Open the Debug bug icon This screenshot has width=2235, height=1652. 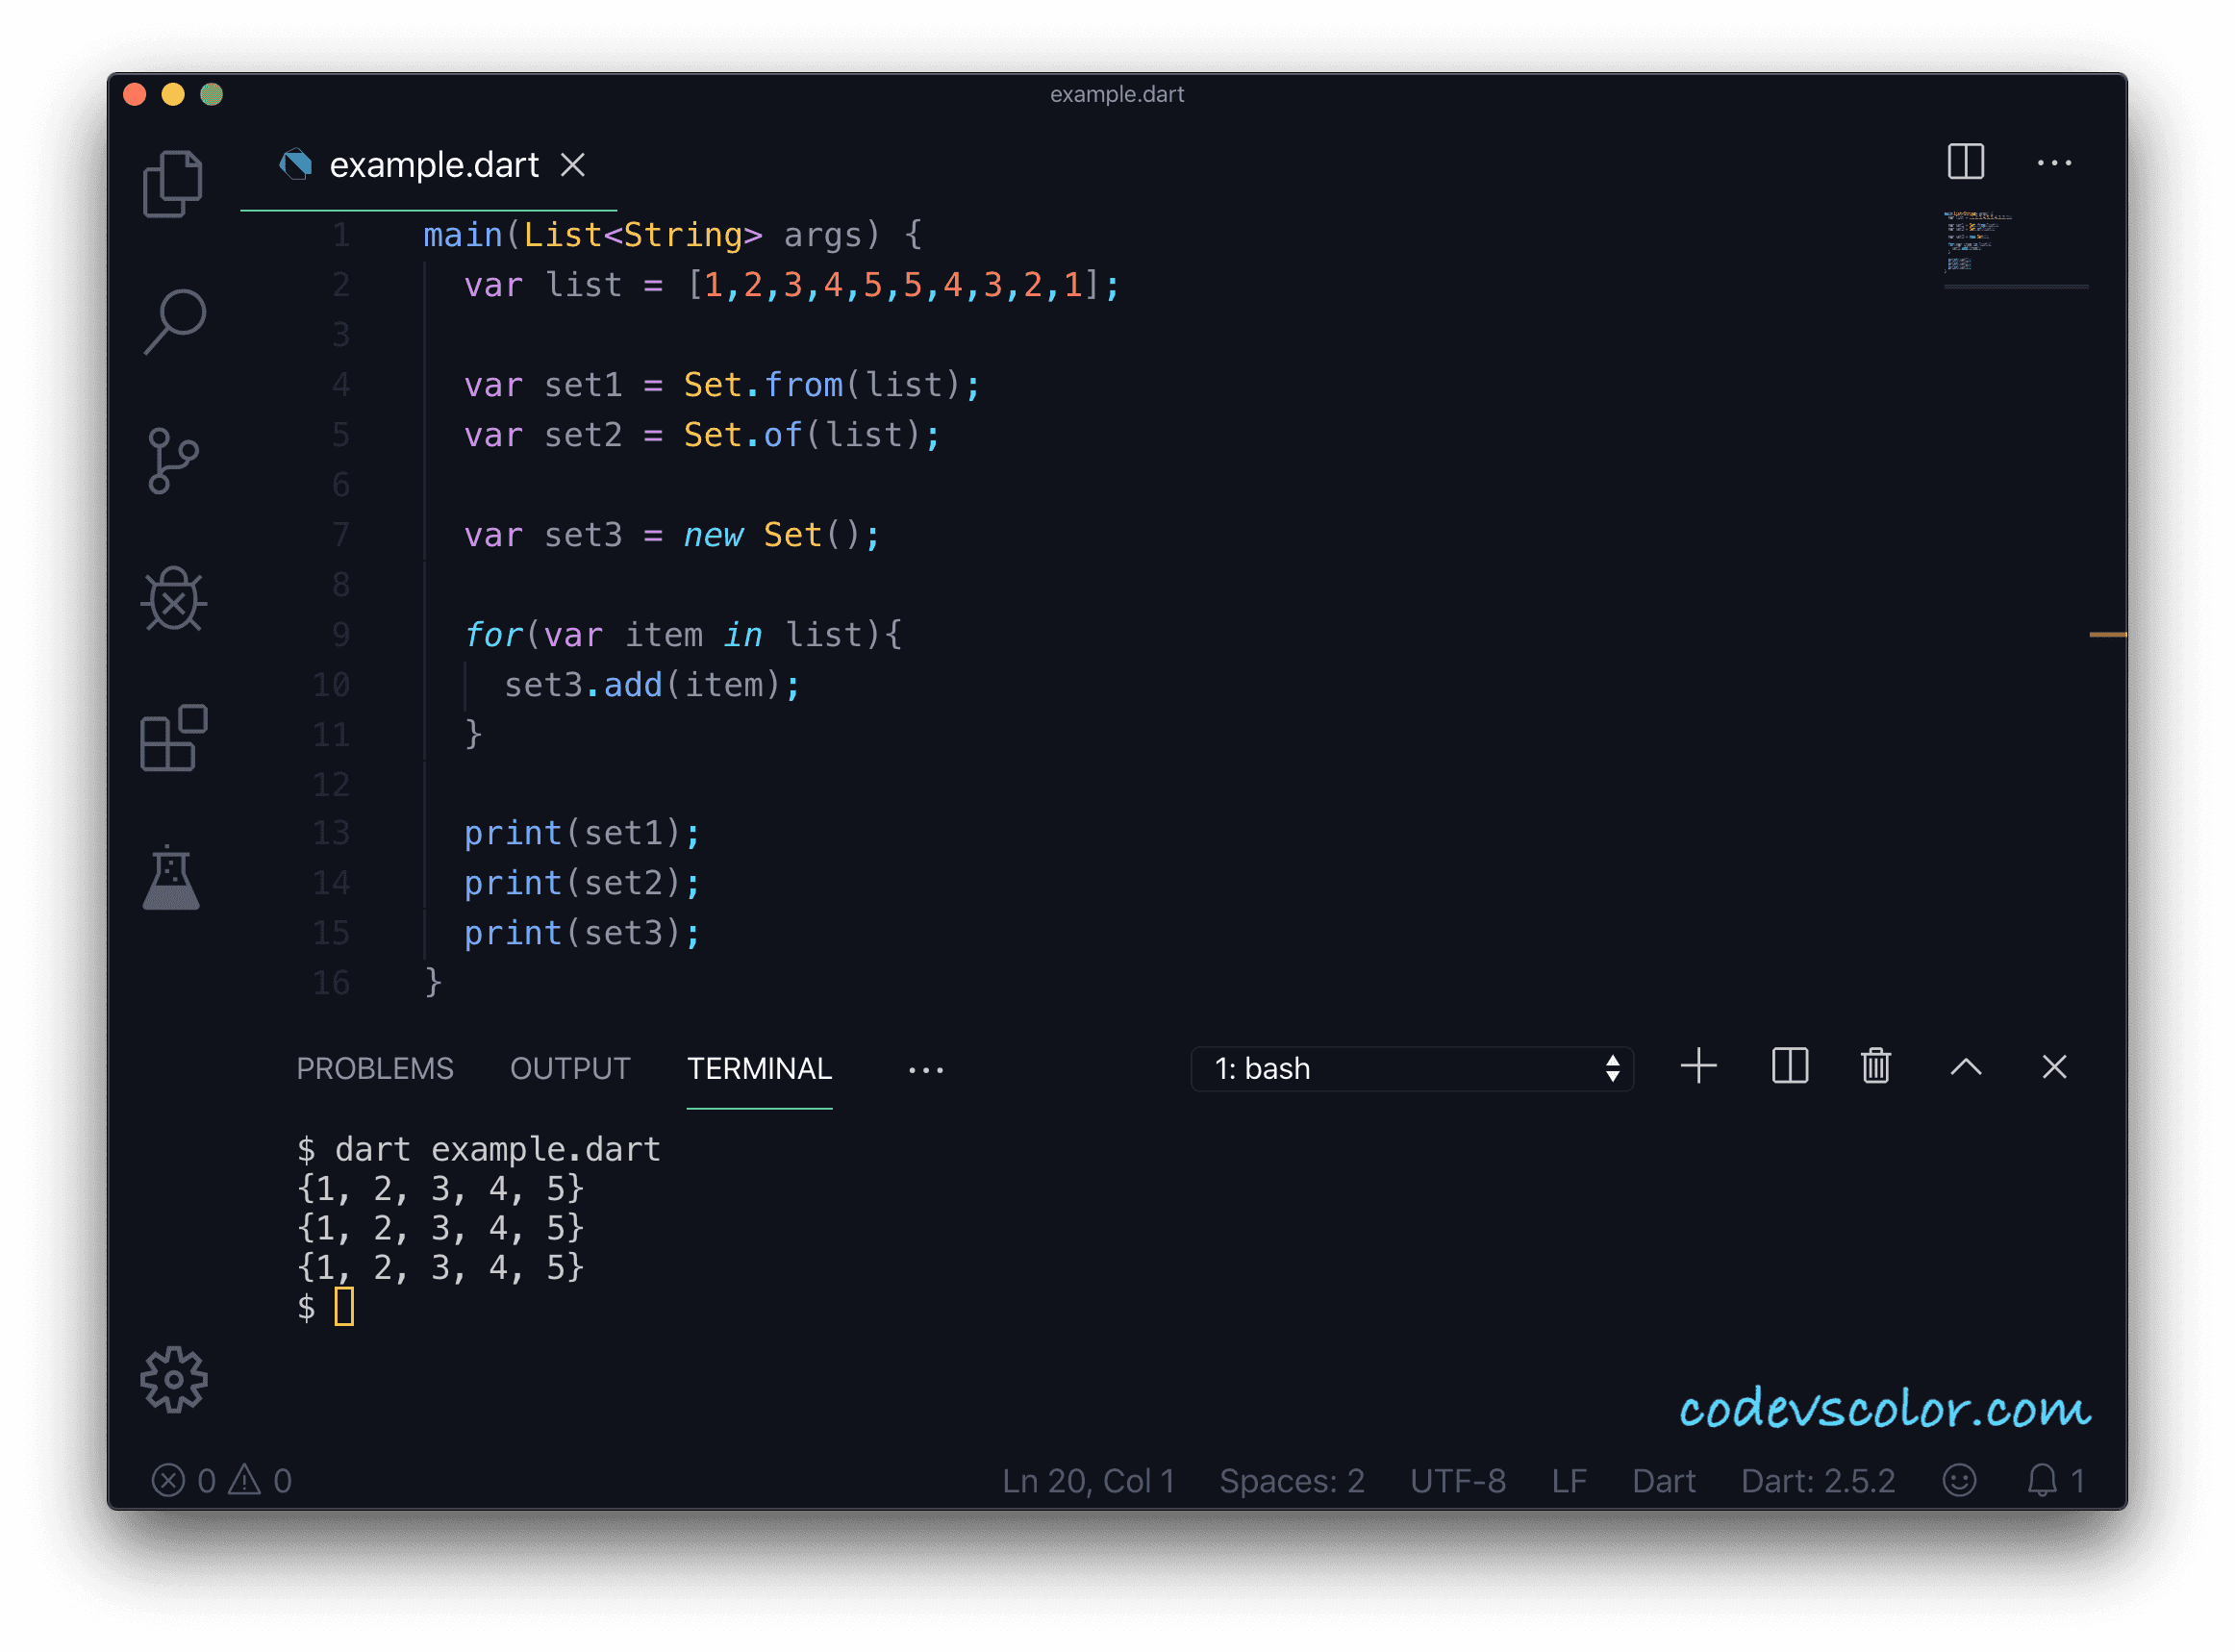click(x=174, y=600)
